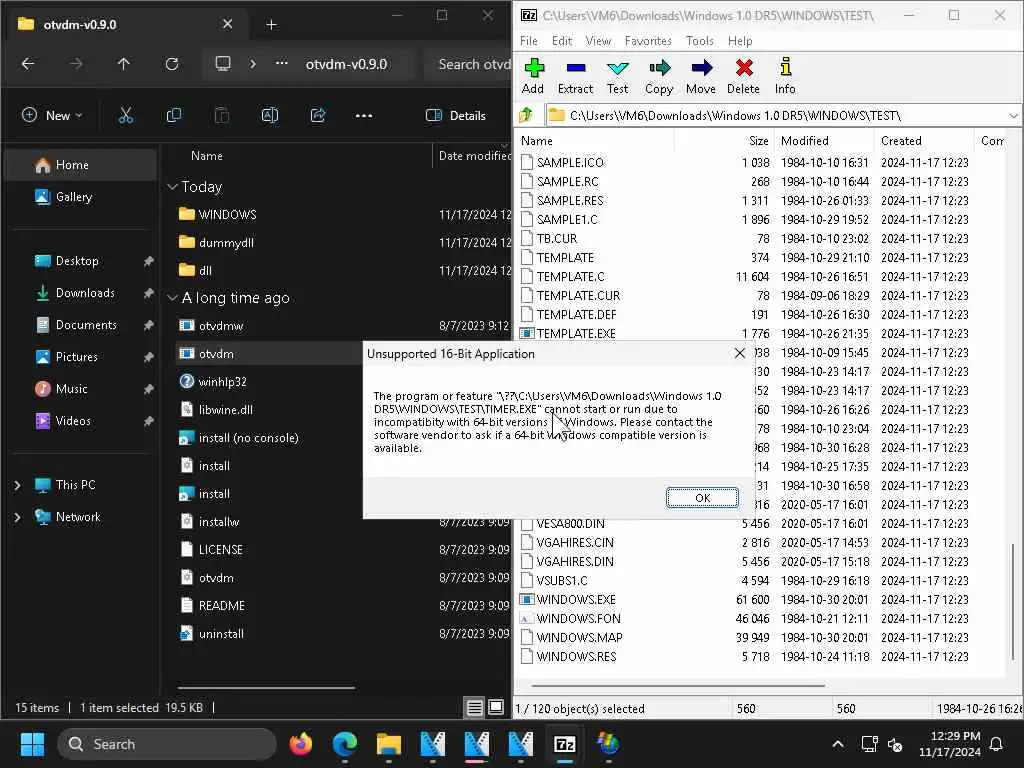Sort 7-Zip list by Modified column
1024x768 pixels.
pos(805,140)
